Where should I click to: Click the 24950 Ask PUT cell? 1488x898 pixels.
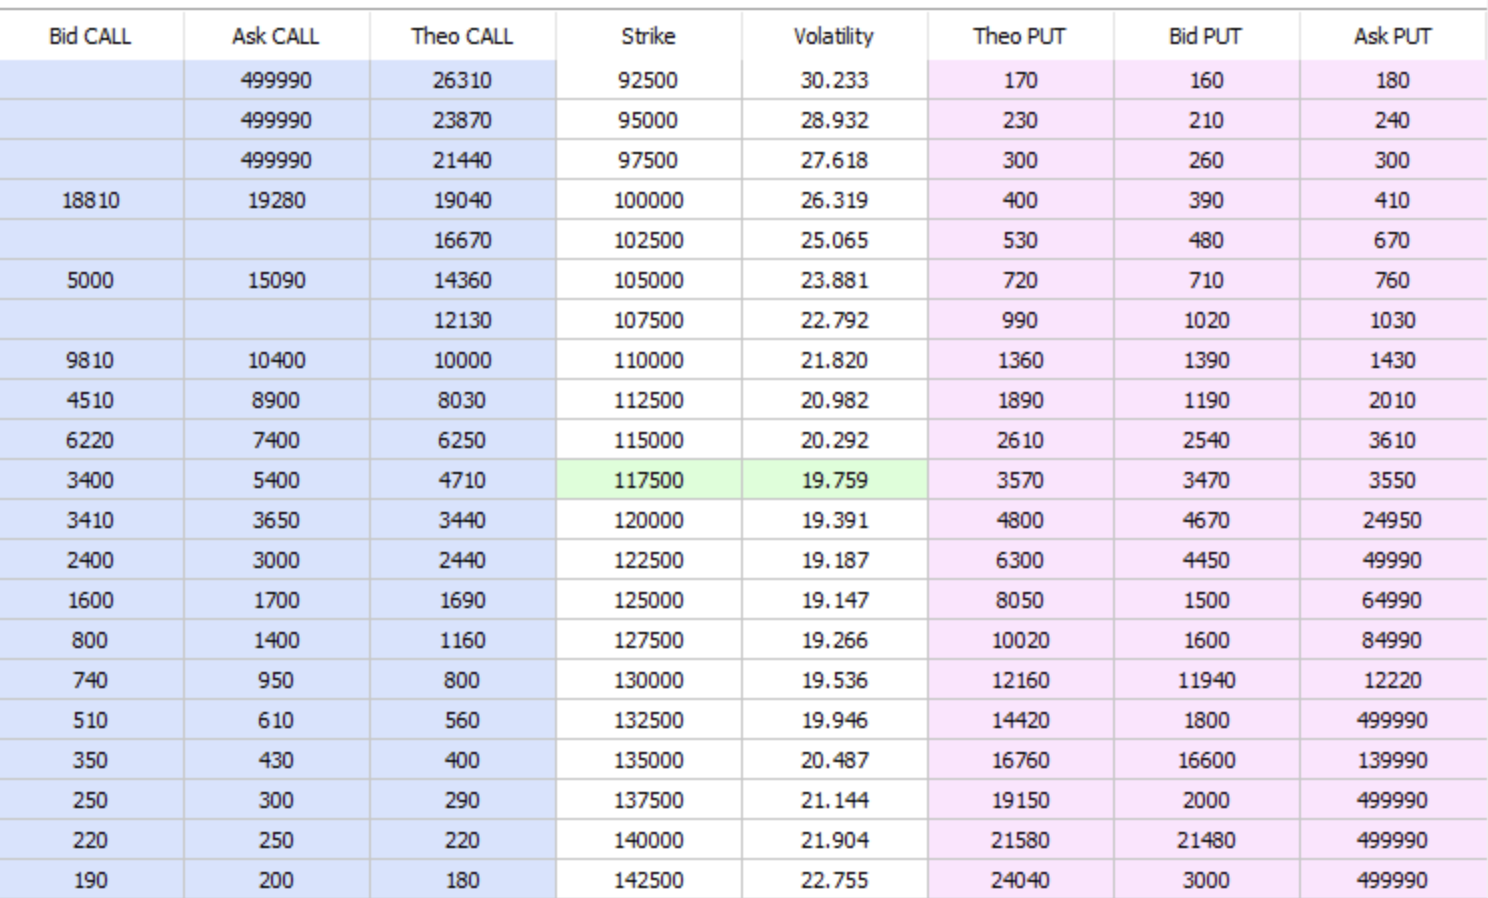pyautogui.click(x=1392, y=520)
